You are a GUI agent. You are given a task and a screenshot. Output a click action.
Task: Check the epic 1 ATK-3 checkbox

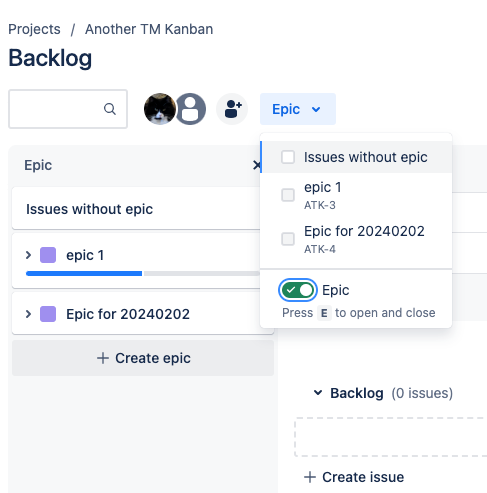point(288,195)
